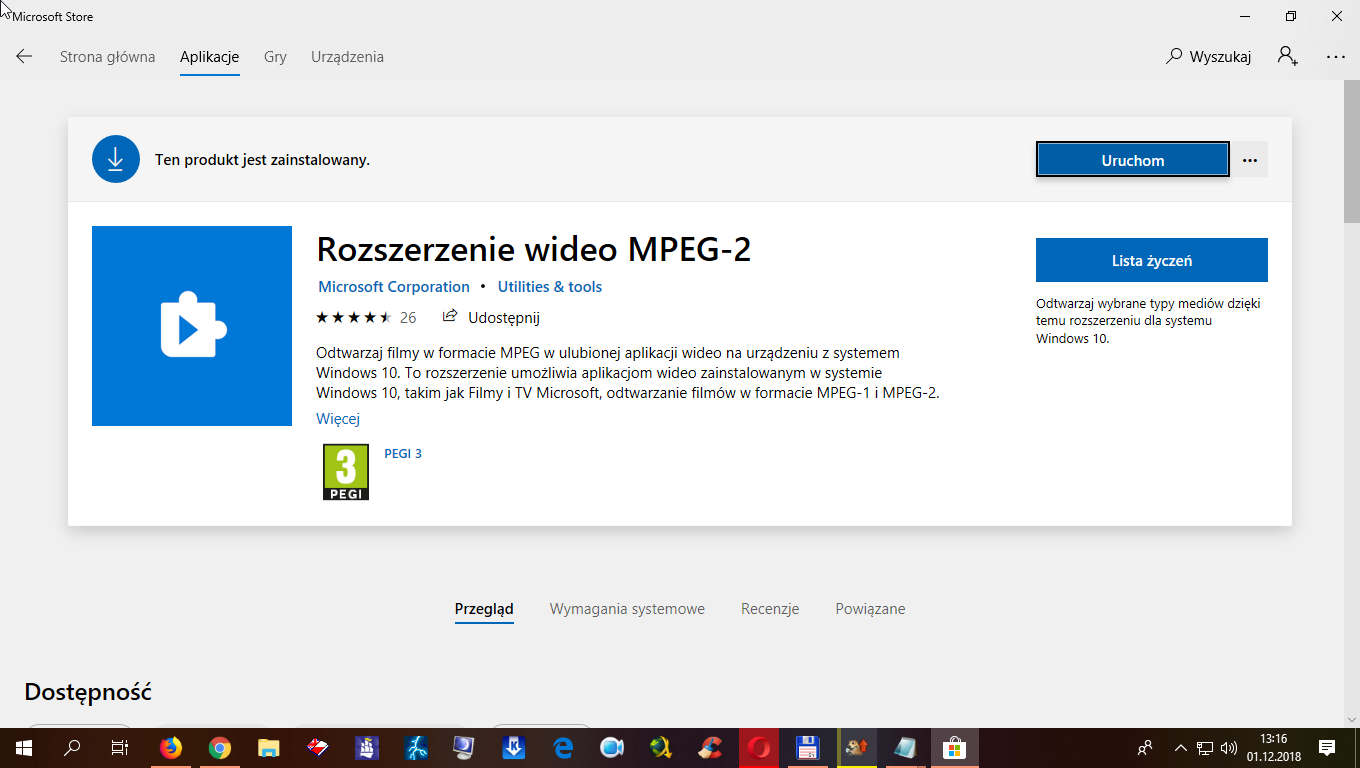
Task: Click the rating count 26
Action: [408, 318]
